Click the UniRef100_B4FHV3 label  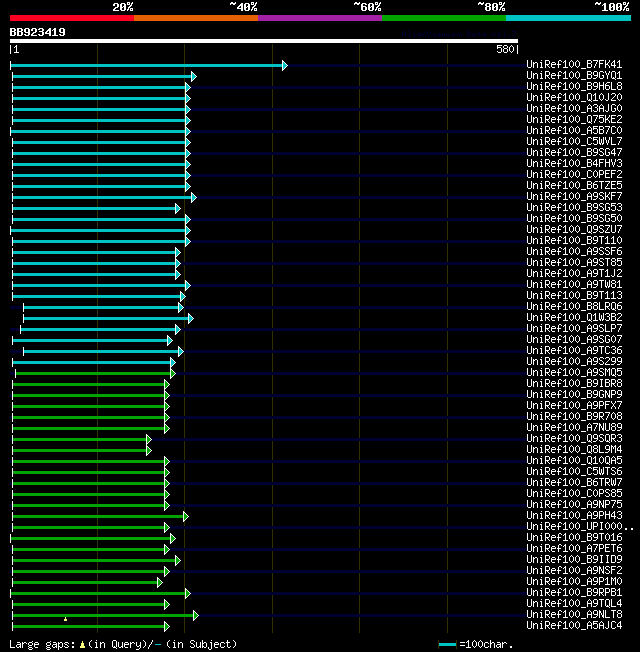[x=574, y=163]
